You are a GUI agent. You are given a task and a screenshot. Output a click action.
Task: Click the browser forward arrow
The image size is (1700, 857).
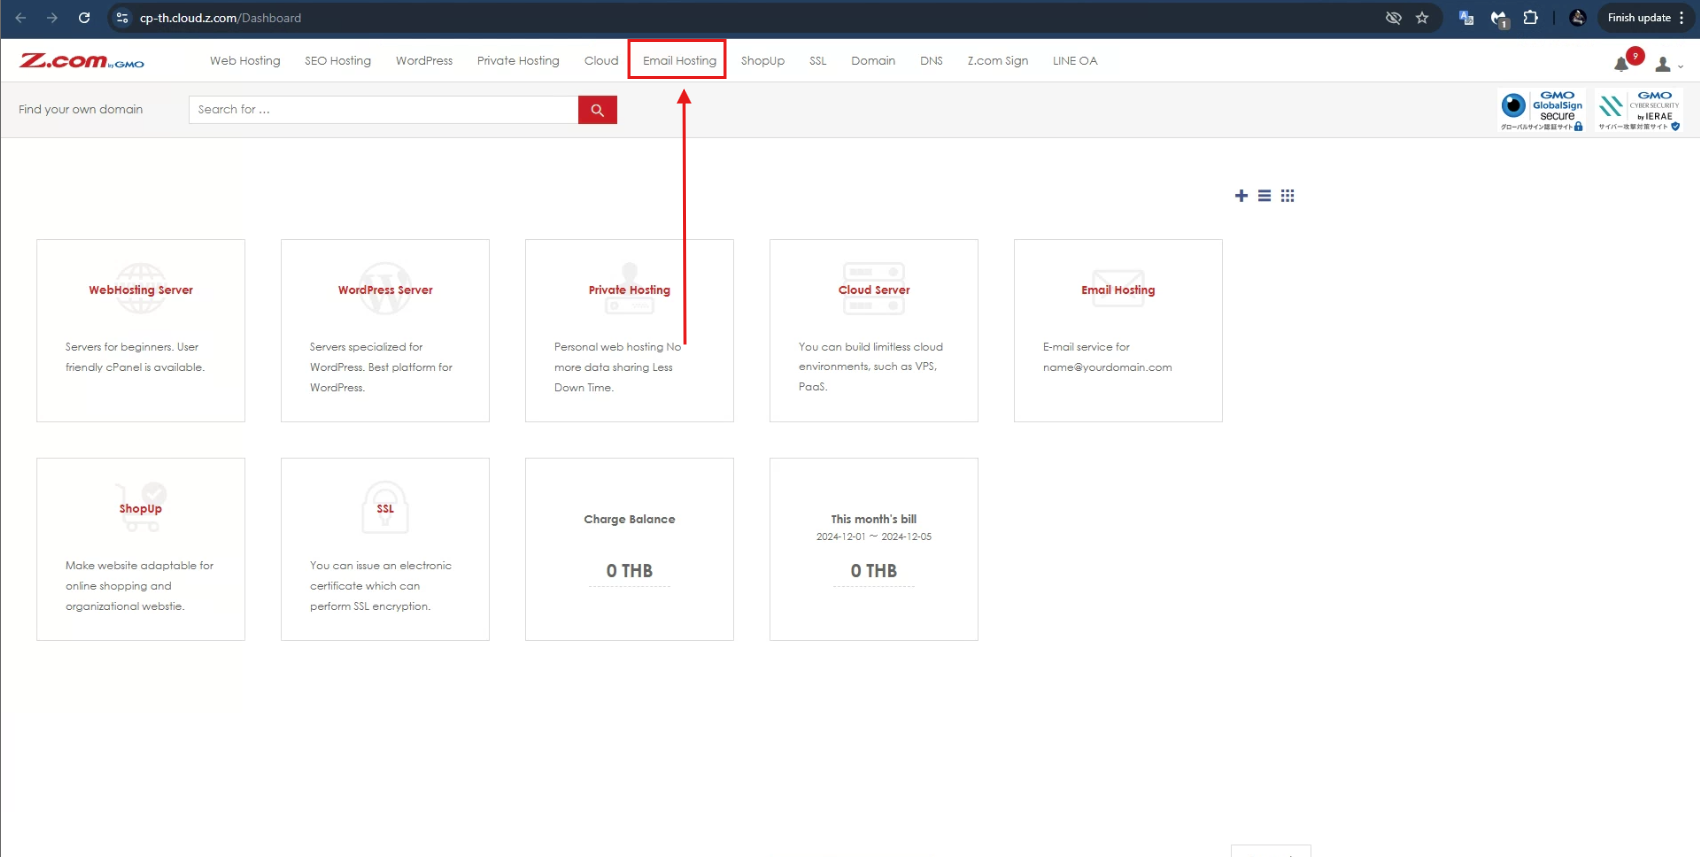click(52, 18)
